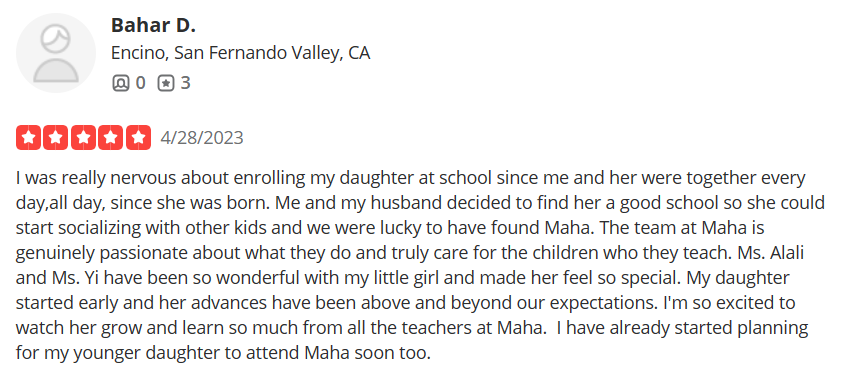Open Bahar D.'s profile via the name

coord(153,25)
